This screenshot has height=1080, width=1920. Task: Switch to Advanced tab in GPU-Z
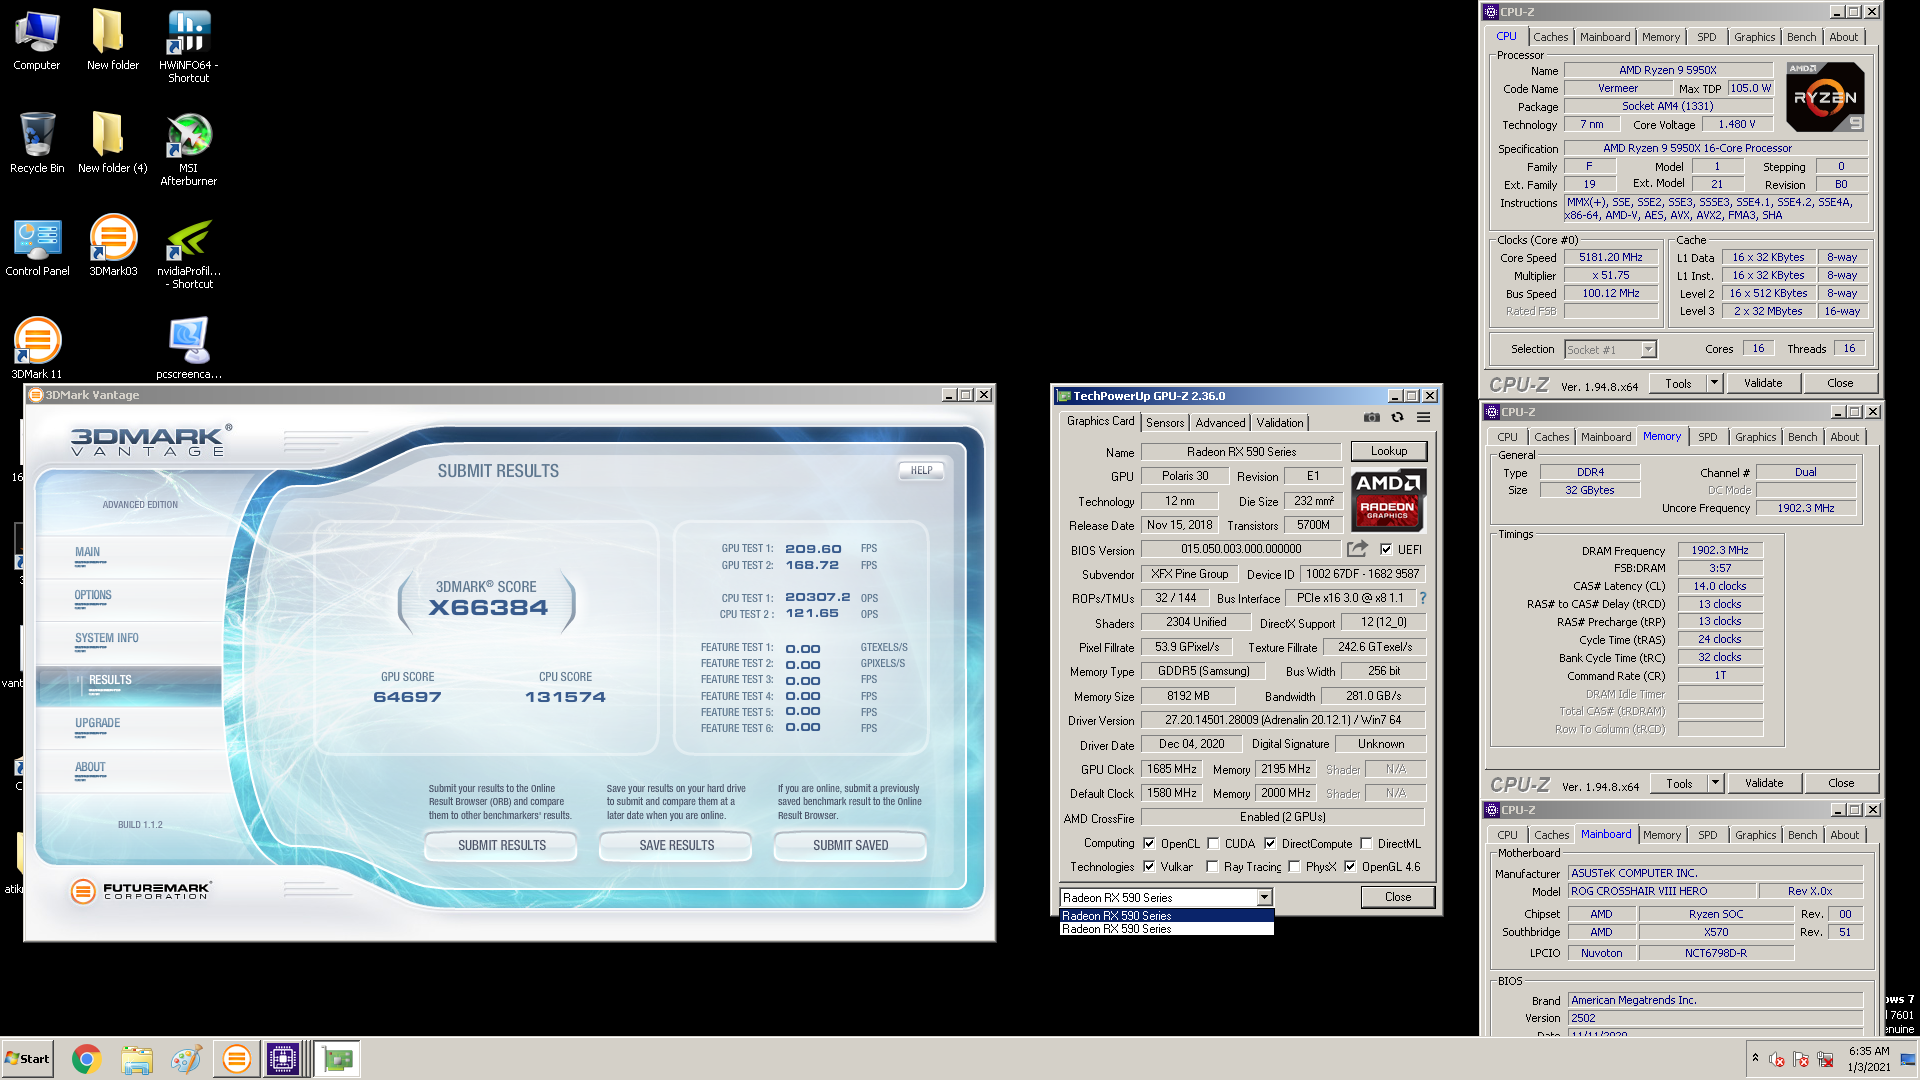(x=1220, y=423)
